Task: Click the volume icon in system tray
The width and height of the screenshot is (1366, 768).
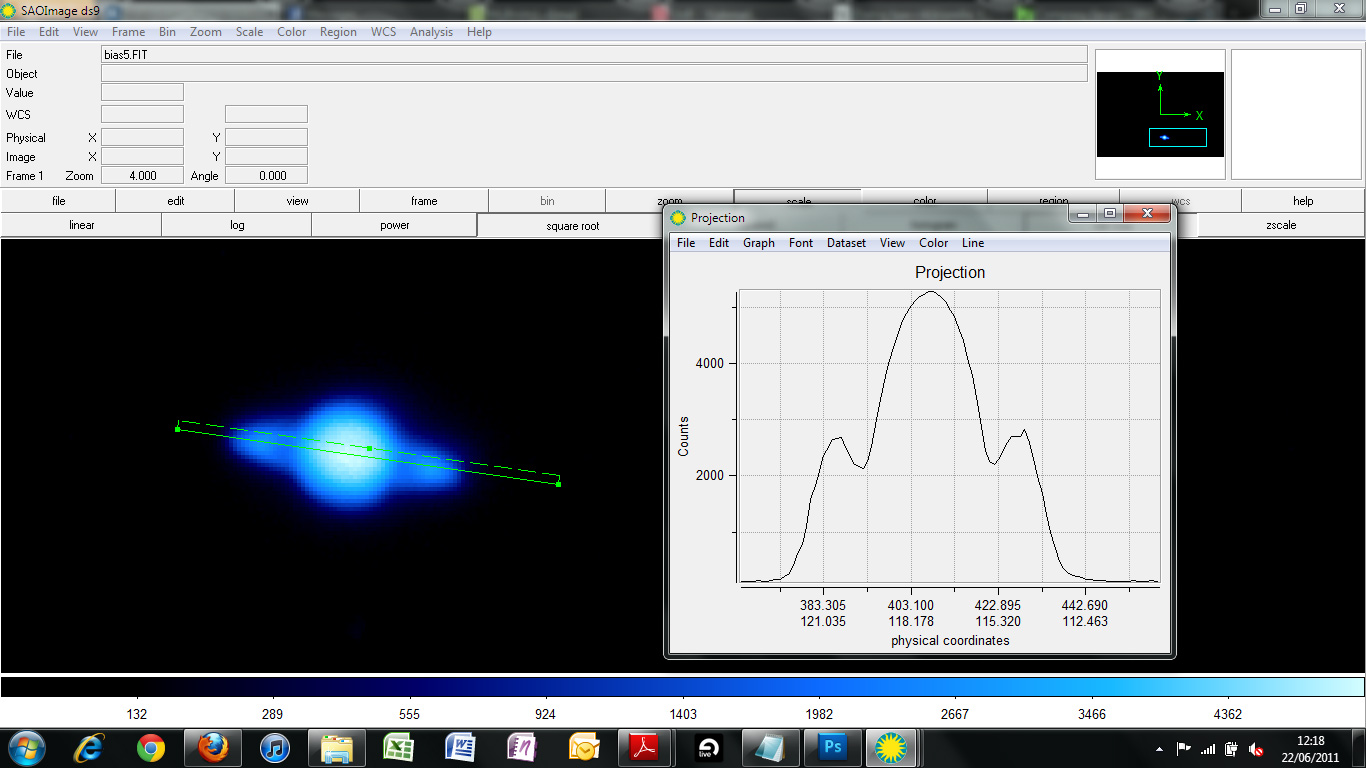Action: (1256, 749)
